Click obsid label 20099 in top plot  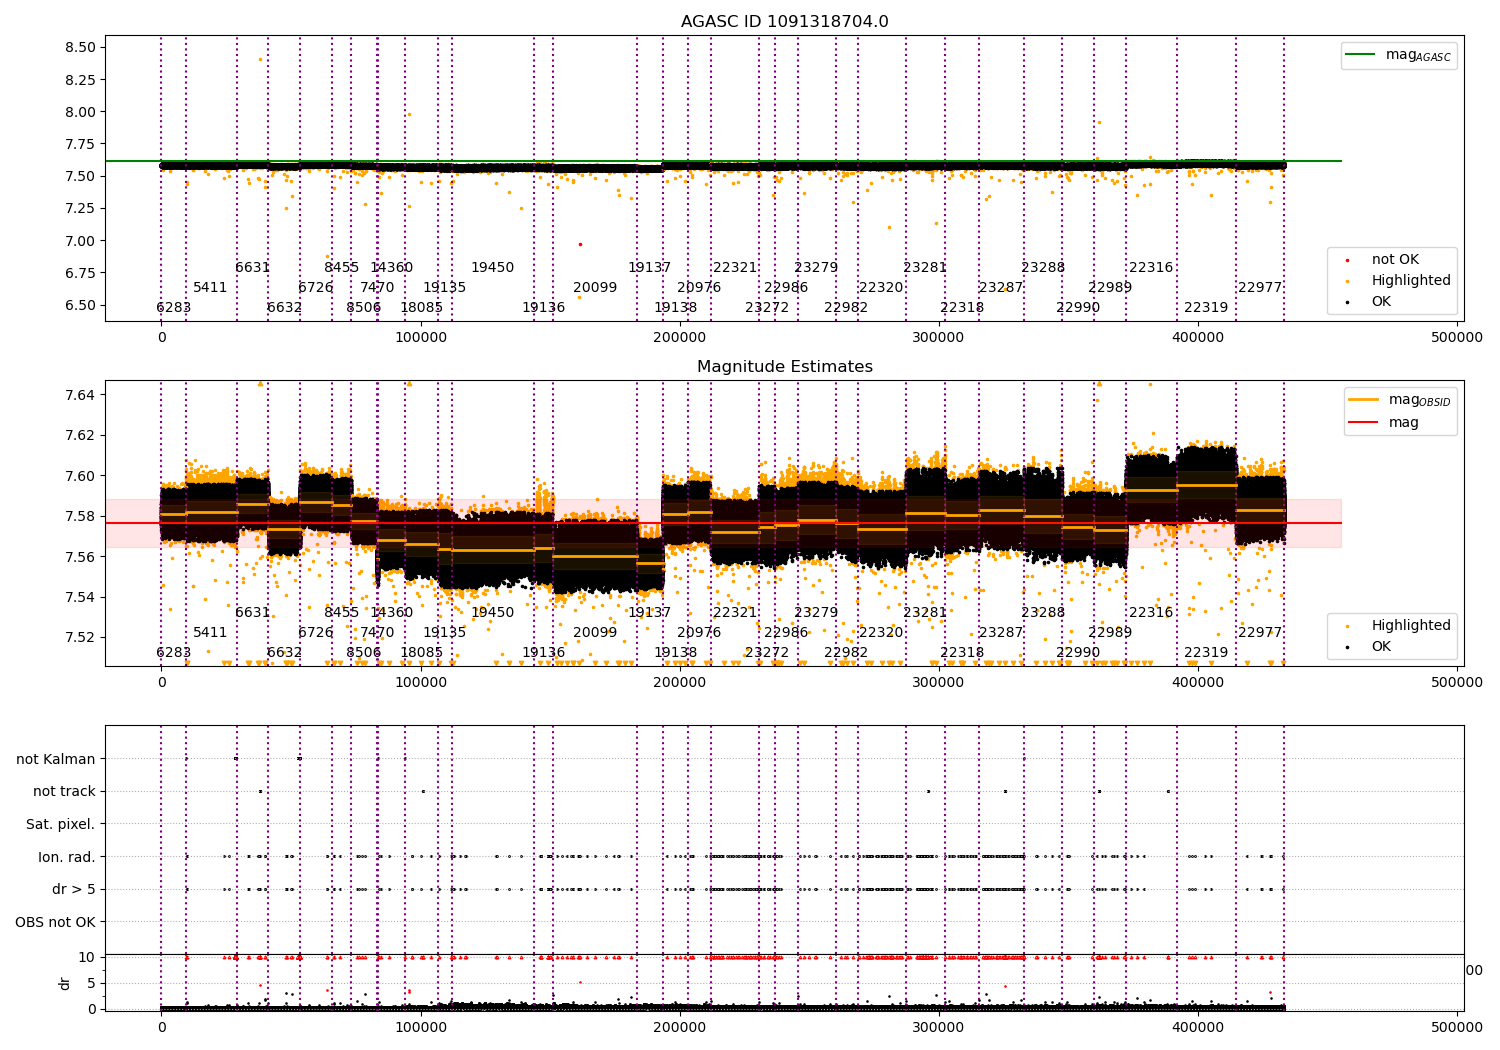pyautogui.click(x=595, y=288)
